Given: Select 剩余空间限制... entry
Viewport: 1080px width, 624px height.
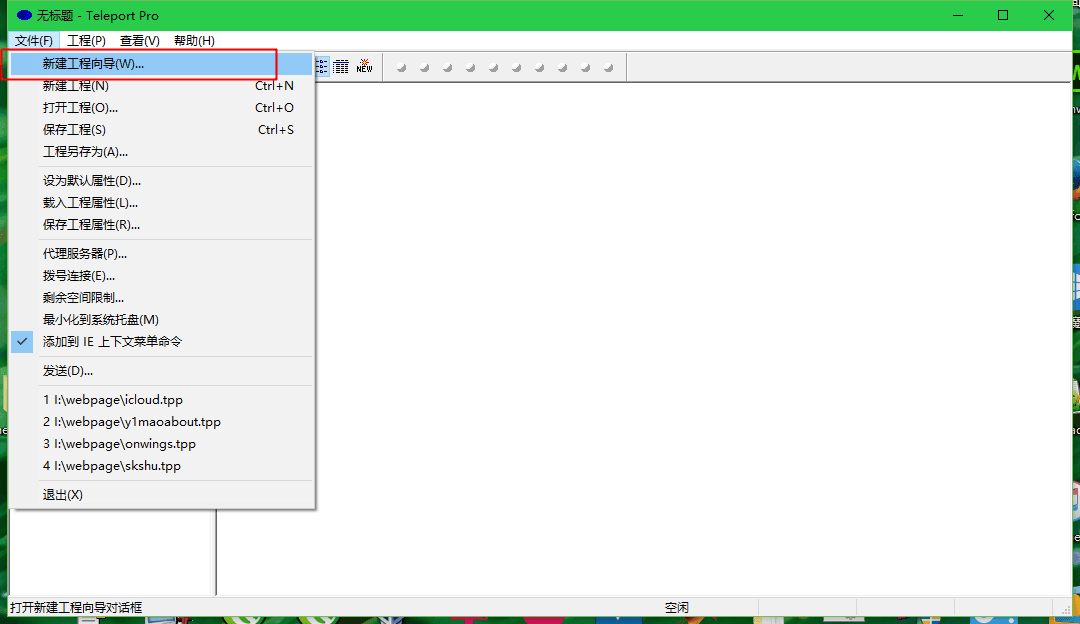Looking at the screenshot, I should tap(163, 298).
